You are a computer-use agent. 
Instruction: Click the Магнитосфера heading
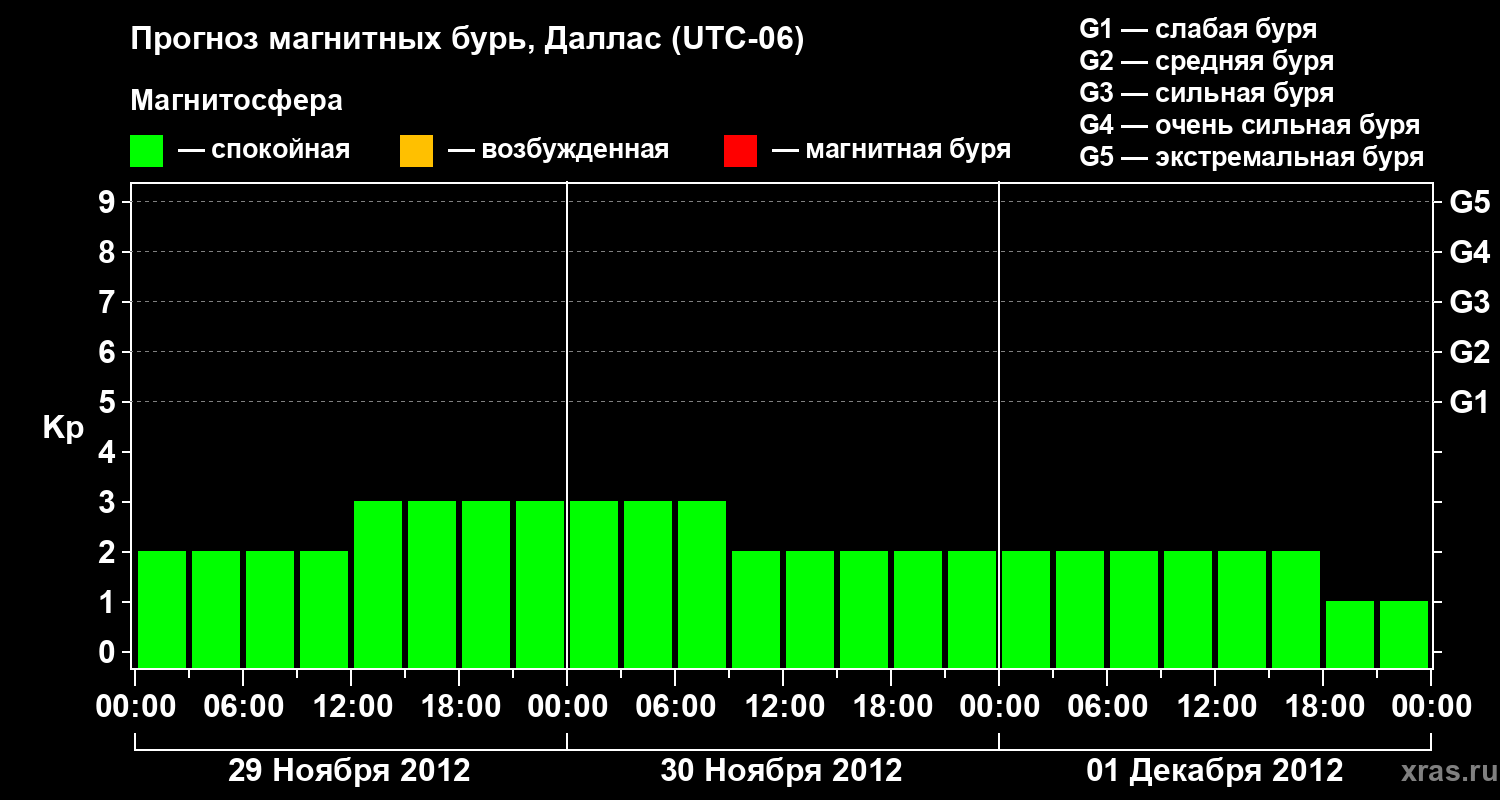[x=237, y=101]
